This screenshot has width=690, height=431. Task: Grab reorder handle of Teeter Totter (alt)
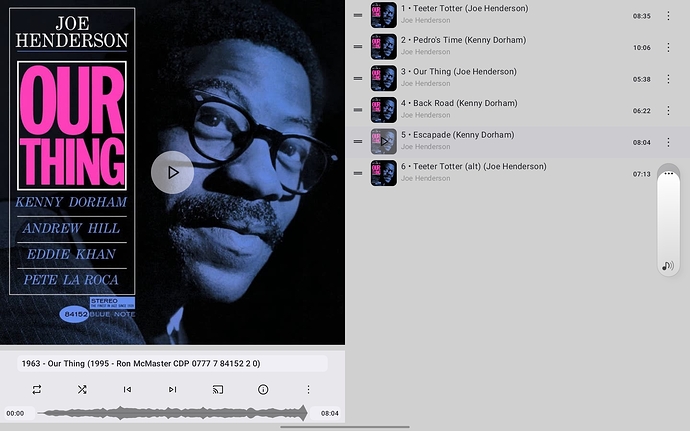point(358,173)
